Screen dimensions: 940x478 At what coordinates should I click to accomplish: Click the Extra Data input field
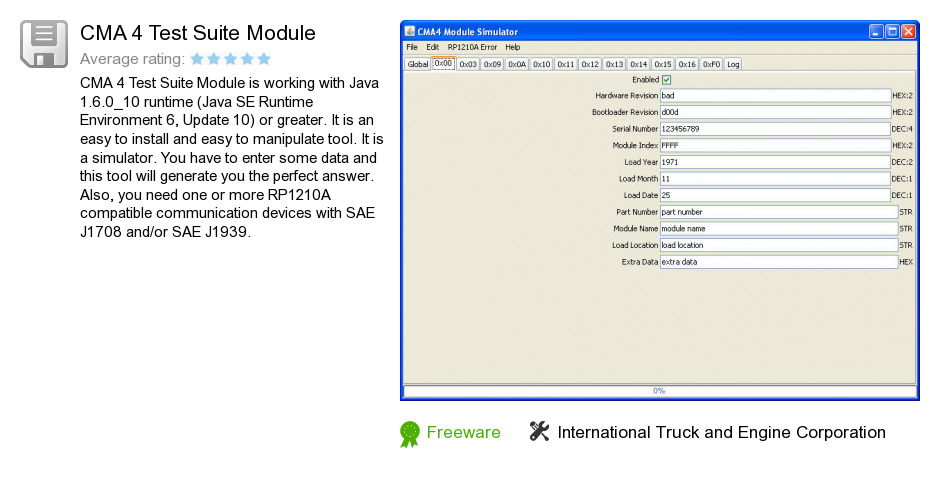pyautogui.click(x=779, y=261)
